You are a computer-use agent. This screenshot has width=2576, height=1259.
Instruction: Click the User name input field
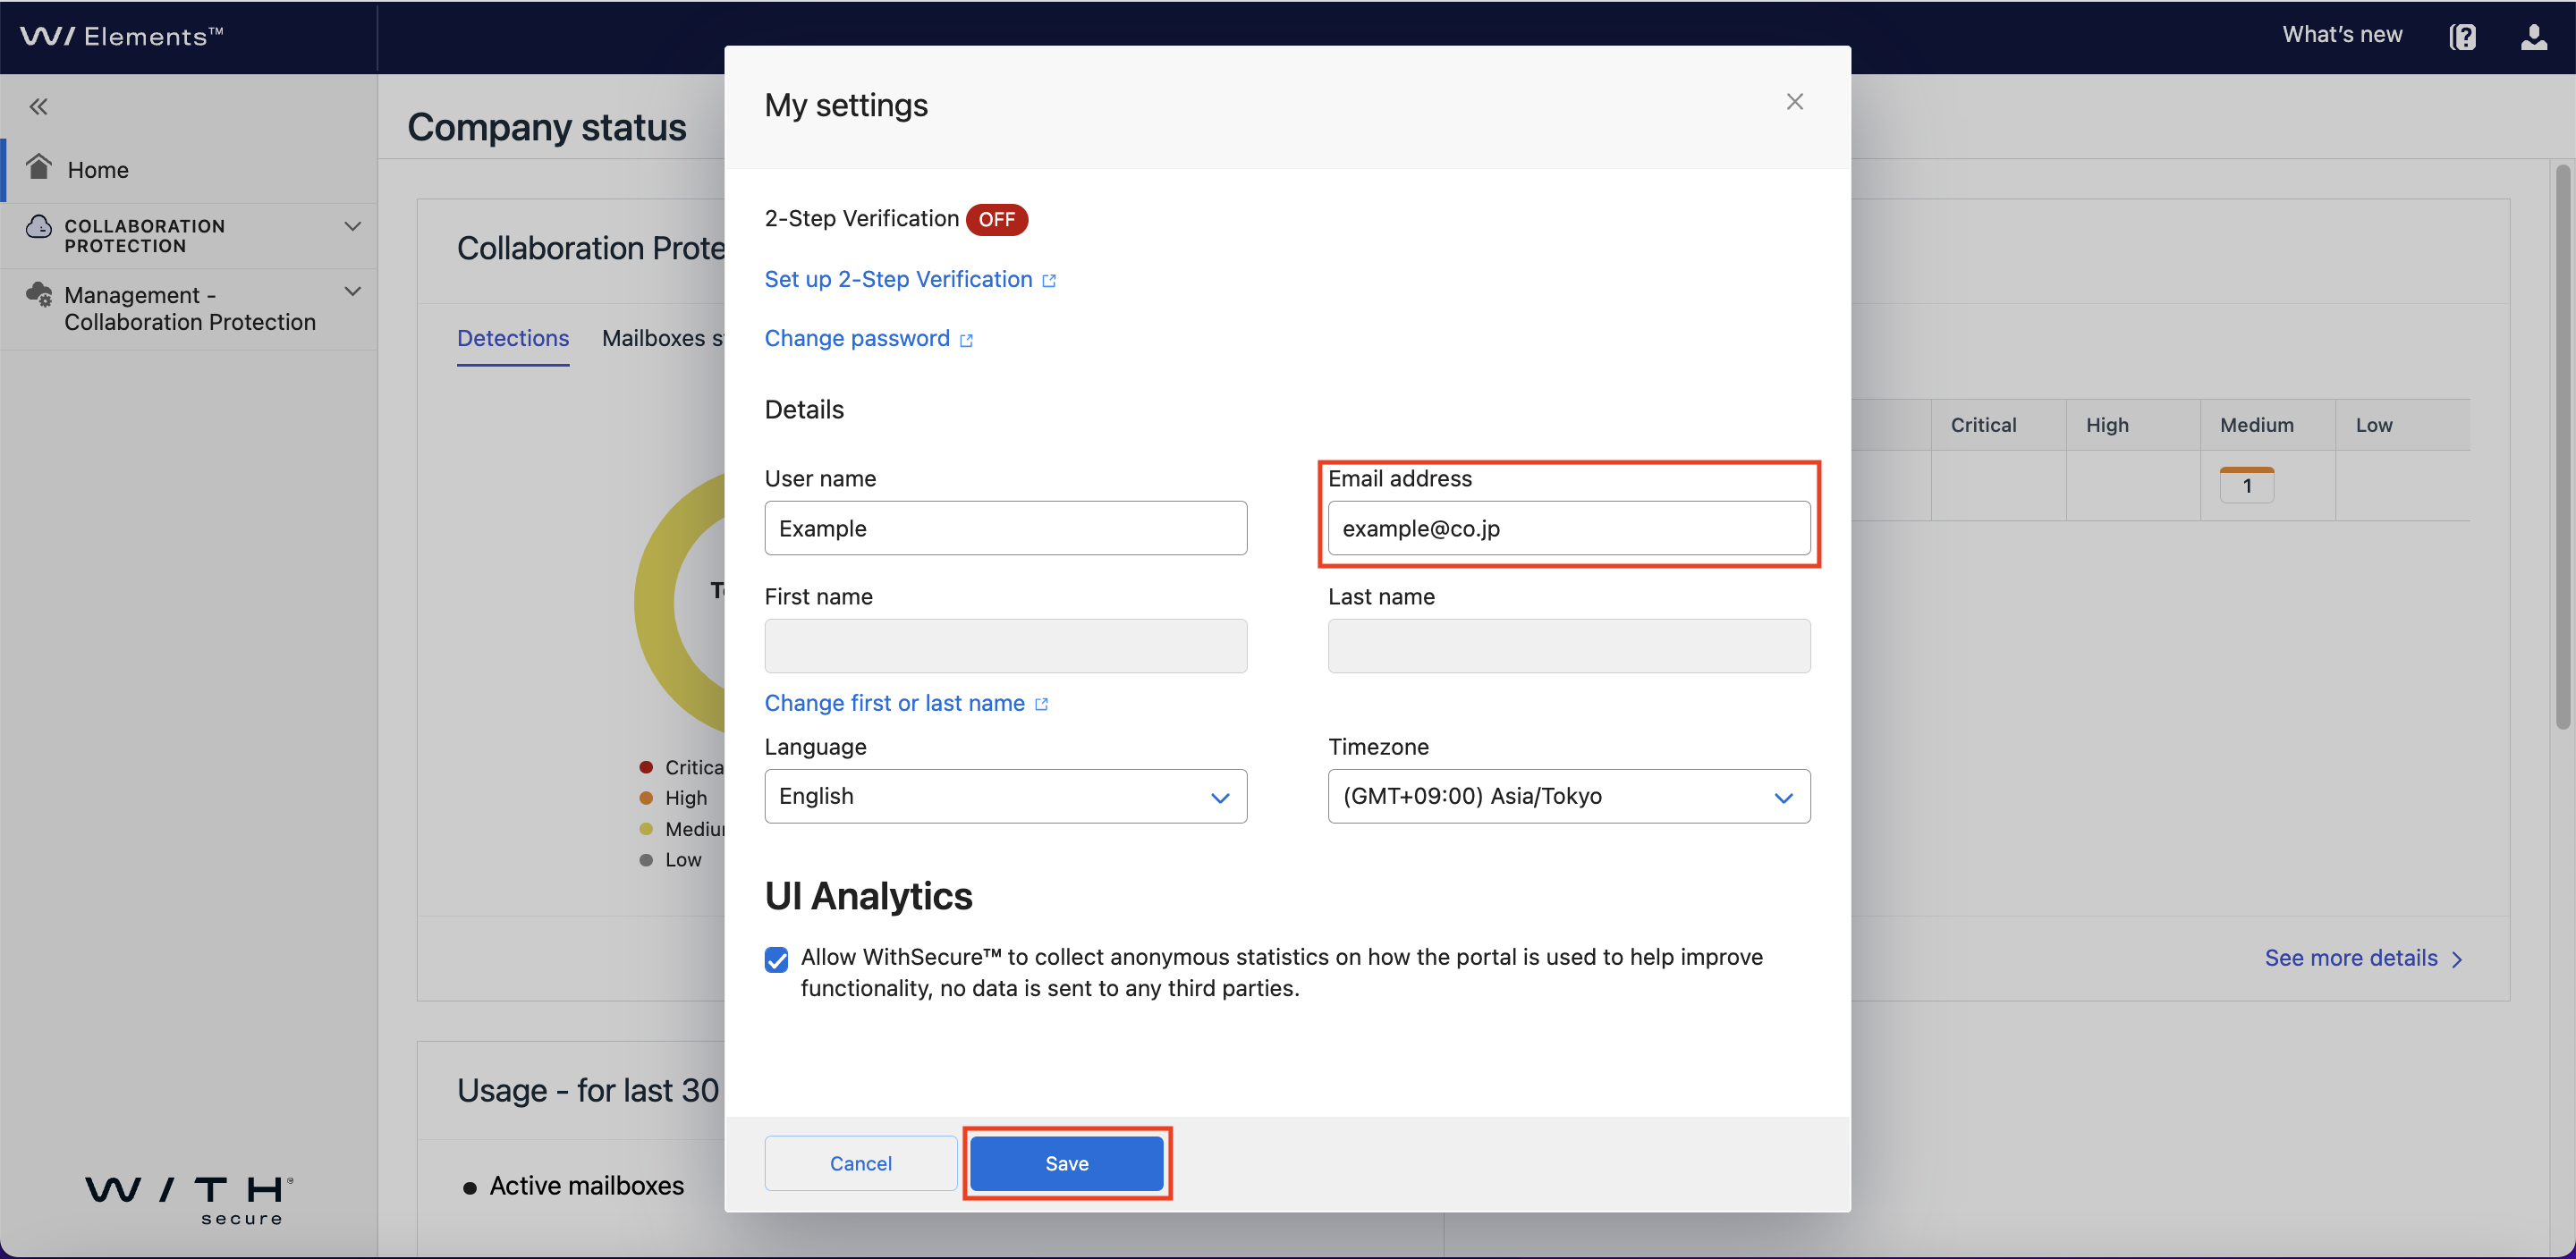(x=1005, y=528)
